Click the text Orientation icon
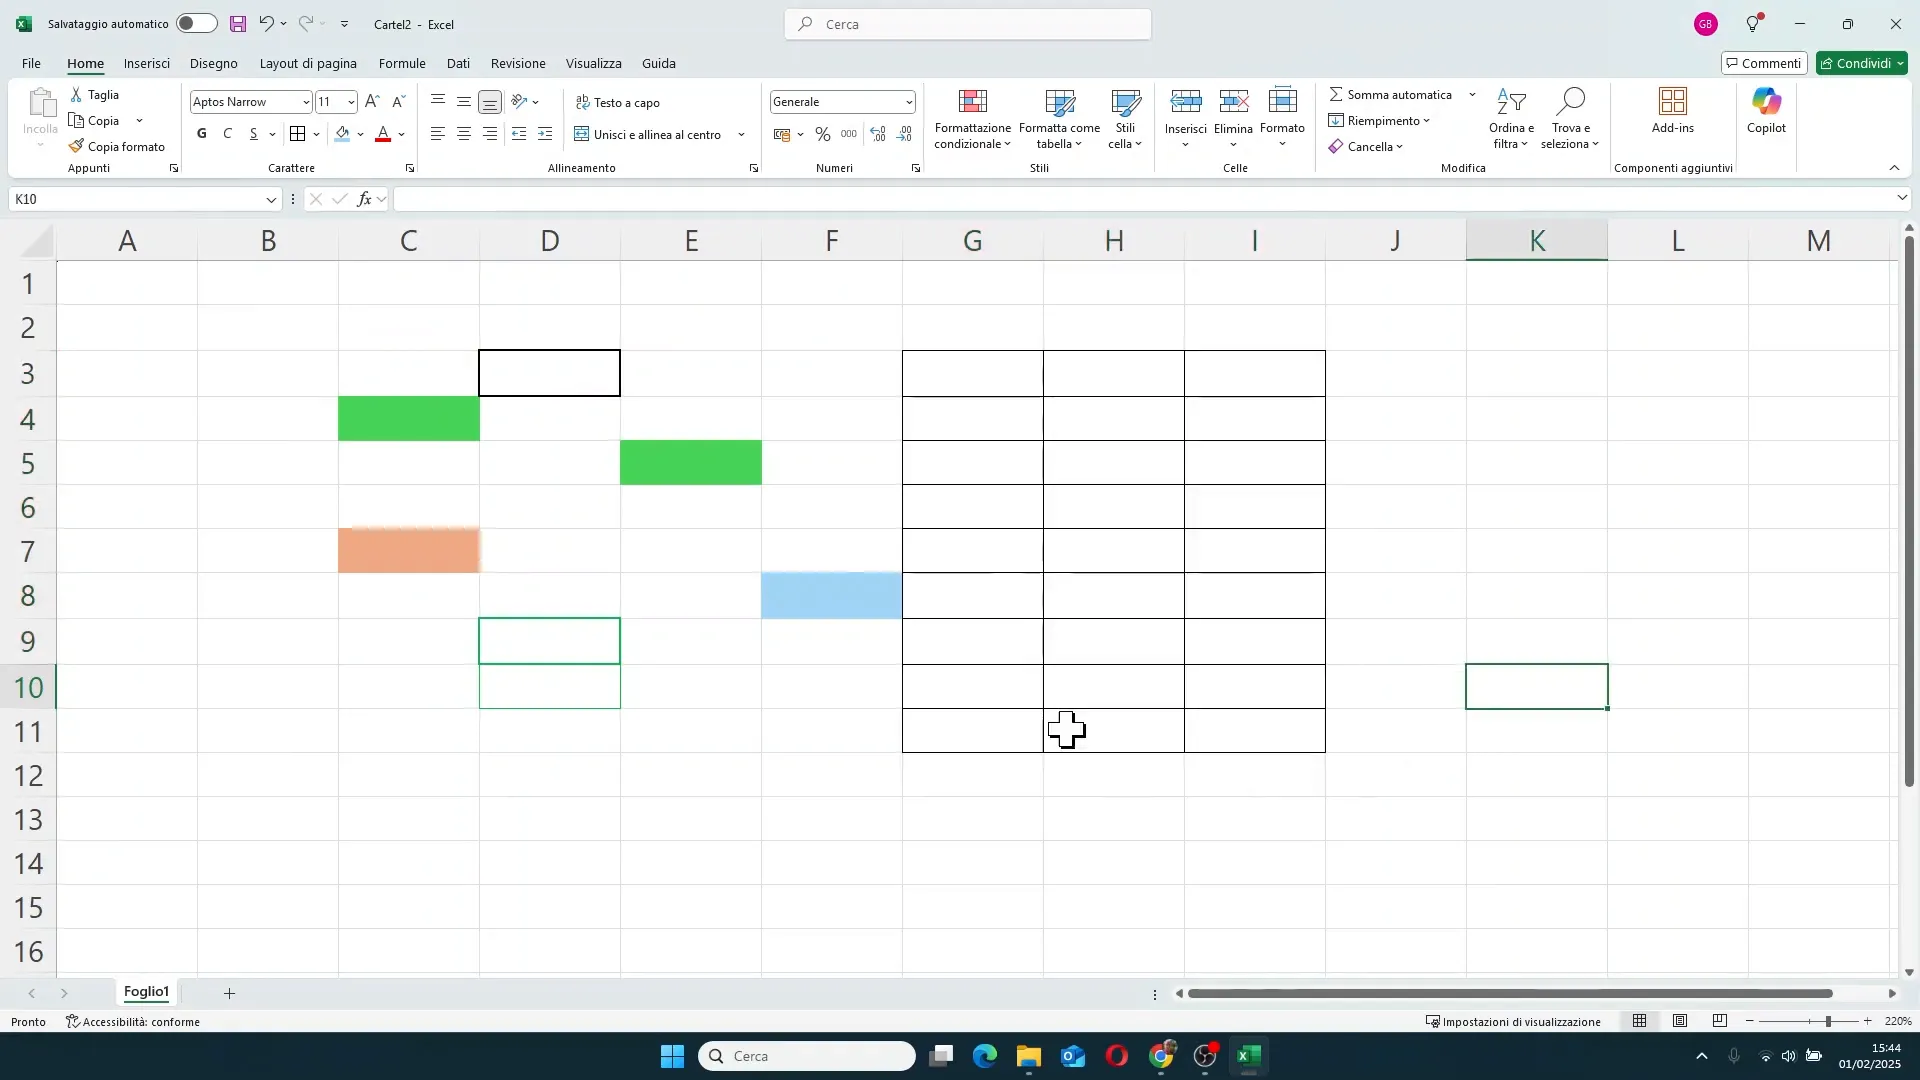 click(519, 101)
